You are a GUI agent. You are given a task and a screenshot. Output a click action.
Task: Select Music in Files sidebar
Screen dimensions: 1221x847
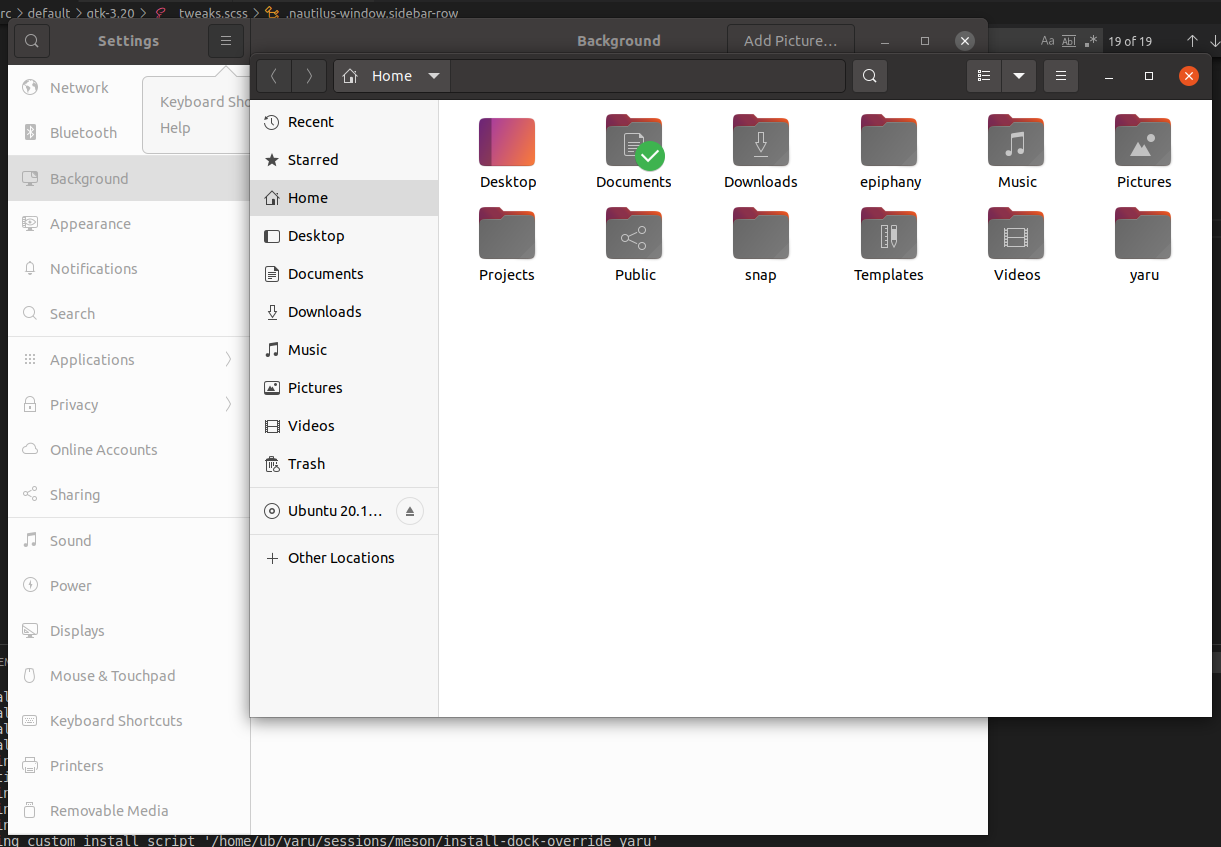344,350
